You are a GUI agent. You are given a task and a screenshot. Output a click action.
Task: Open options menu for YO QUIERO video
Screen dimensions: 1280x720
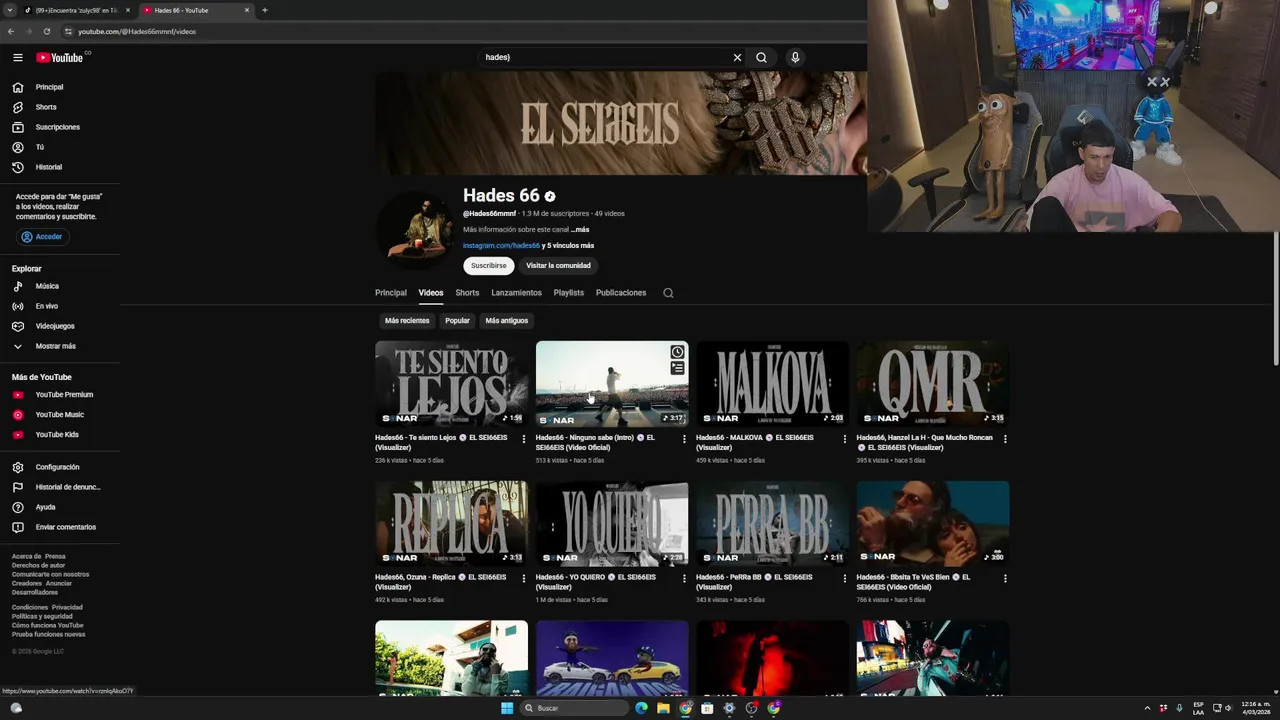point(684,578)
